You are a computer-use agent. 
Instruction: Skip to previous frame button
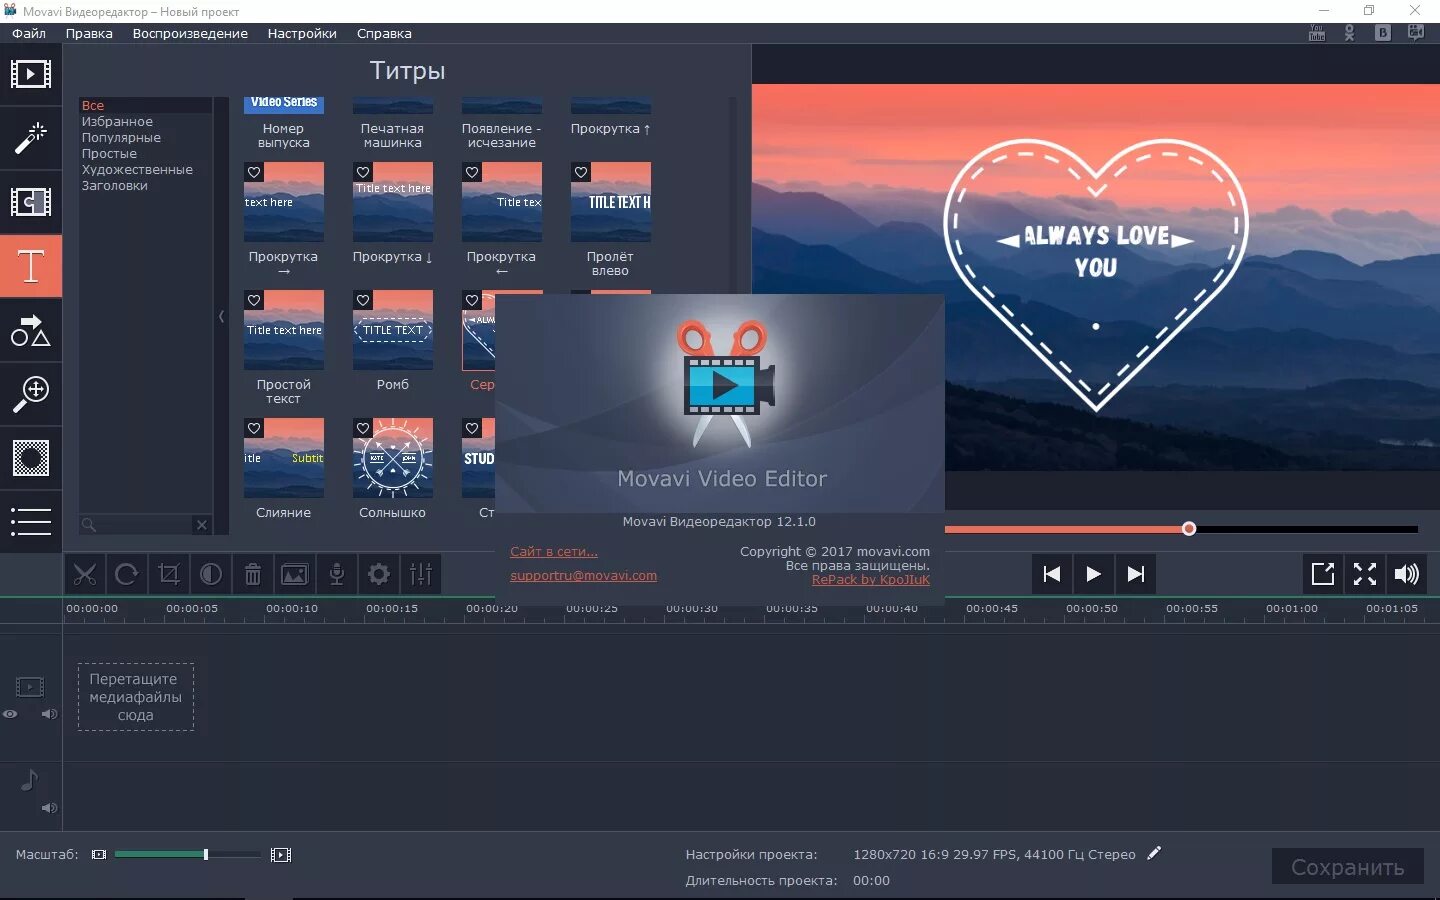click(1051, 574)
